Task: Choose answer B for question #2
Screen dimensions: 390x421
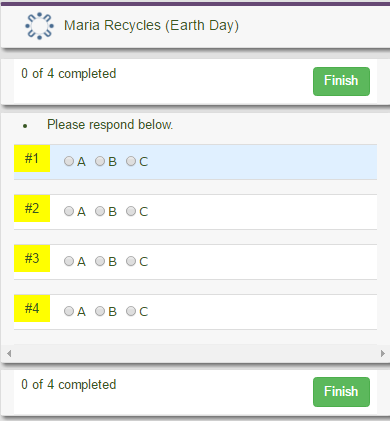Action: click(100, 211)
